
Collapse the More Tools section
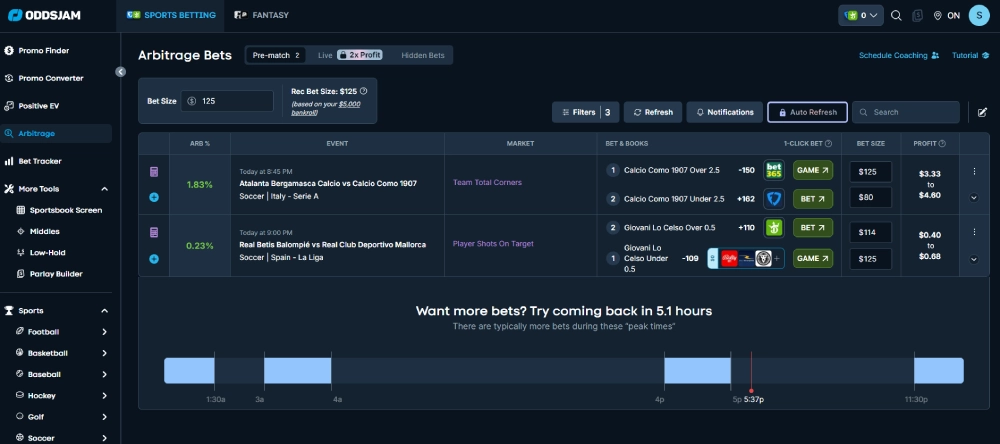coord(104,188)
